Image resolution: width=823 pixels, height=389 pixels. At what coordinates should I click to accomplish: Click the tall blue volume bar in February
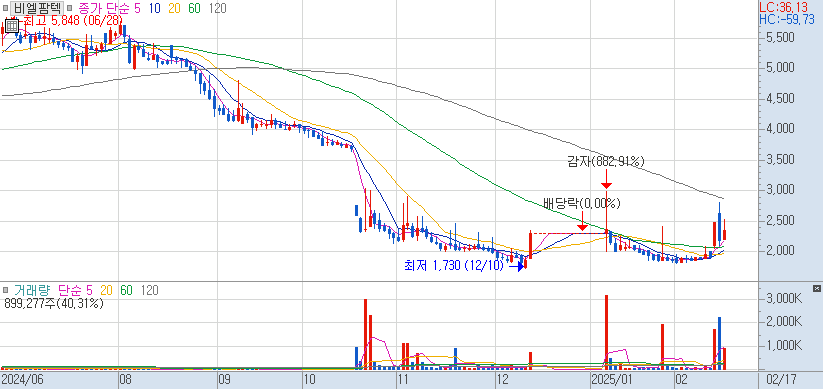720,343
